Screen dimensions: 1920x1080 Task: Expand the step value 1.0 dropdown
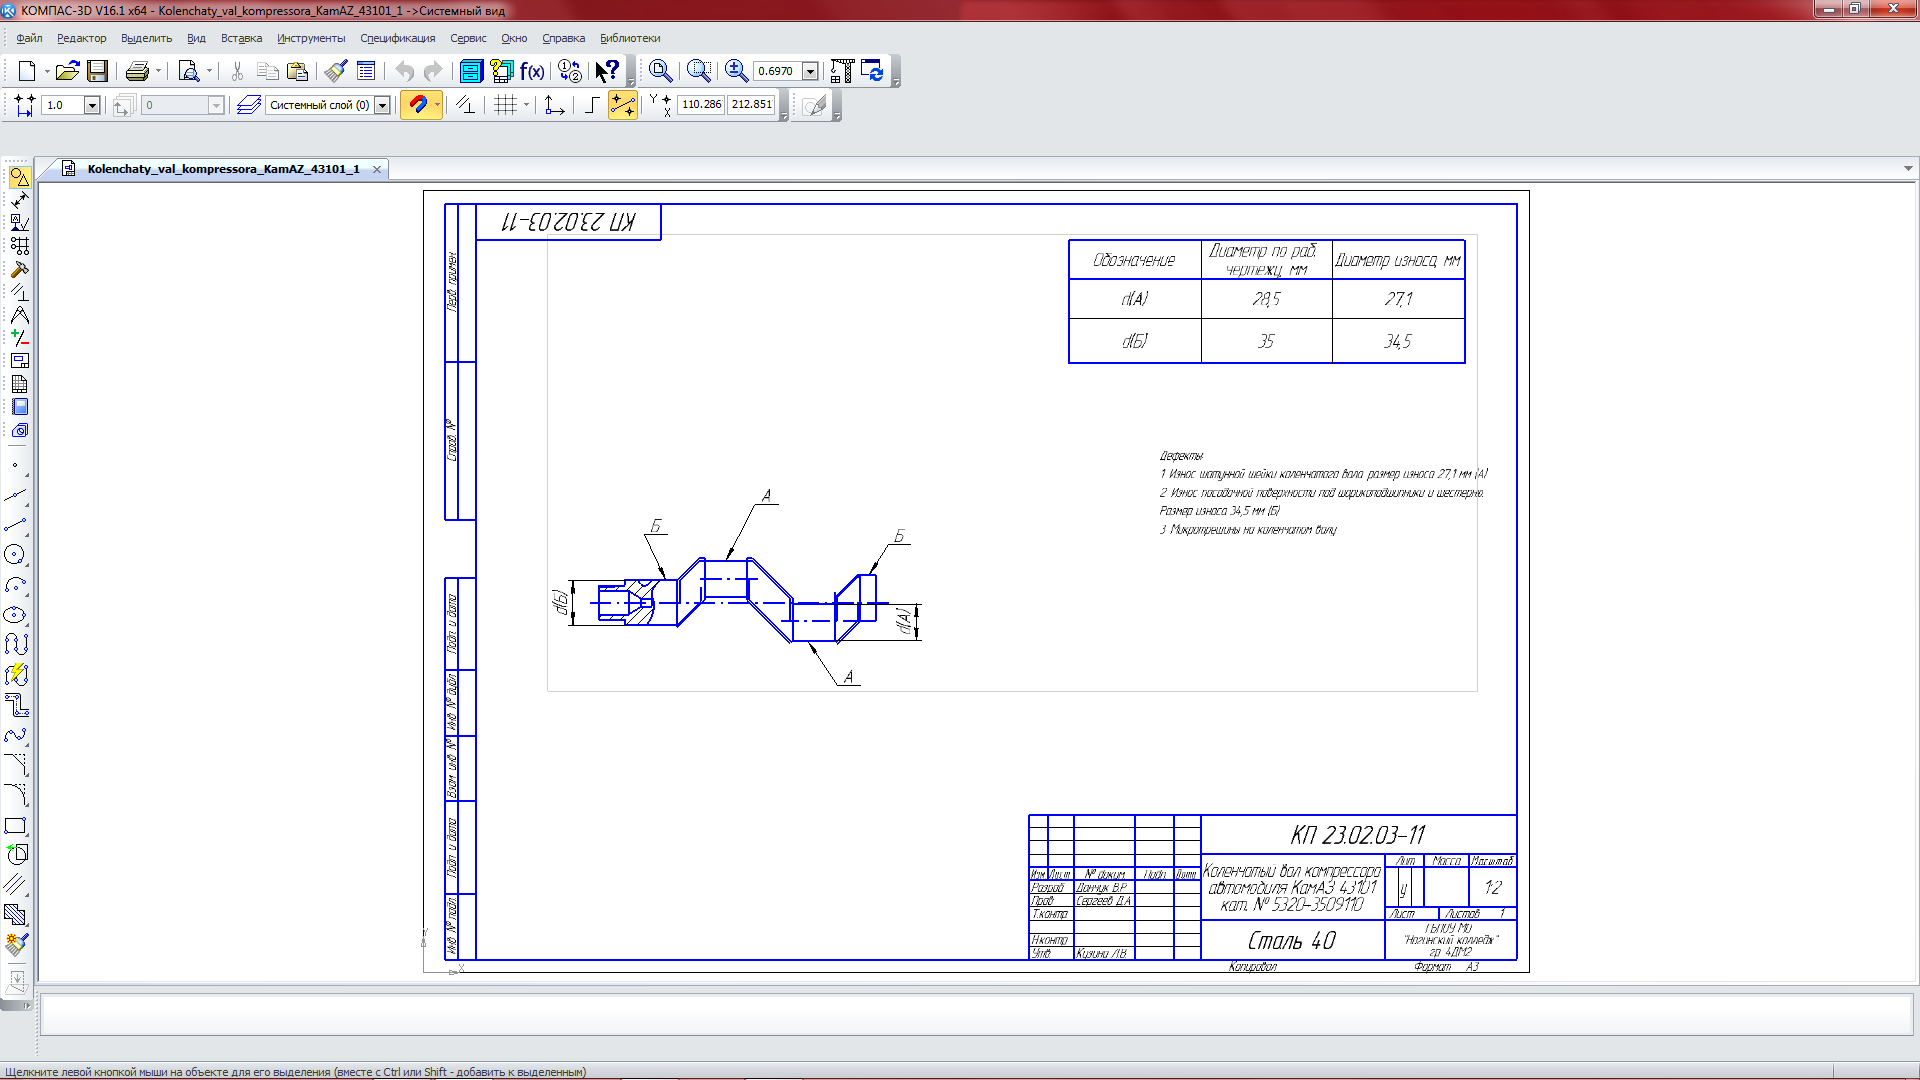point(92,105)
